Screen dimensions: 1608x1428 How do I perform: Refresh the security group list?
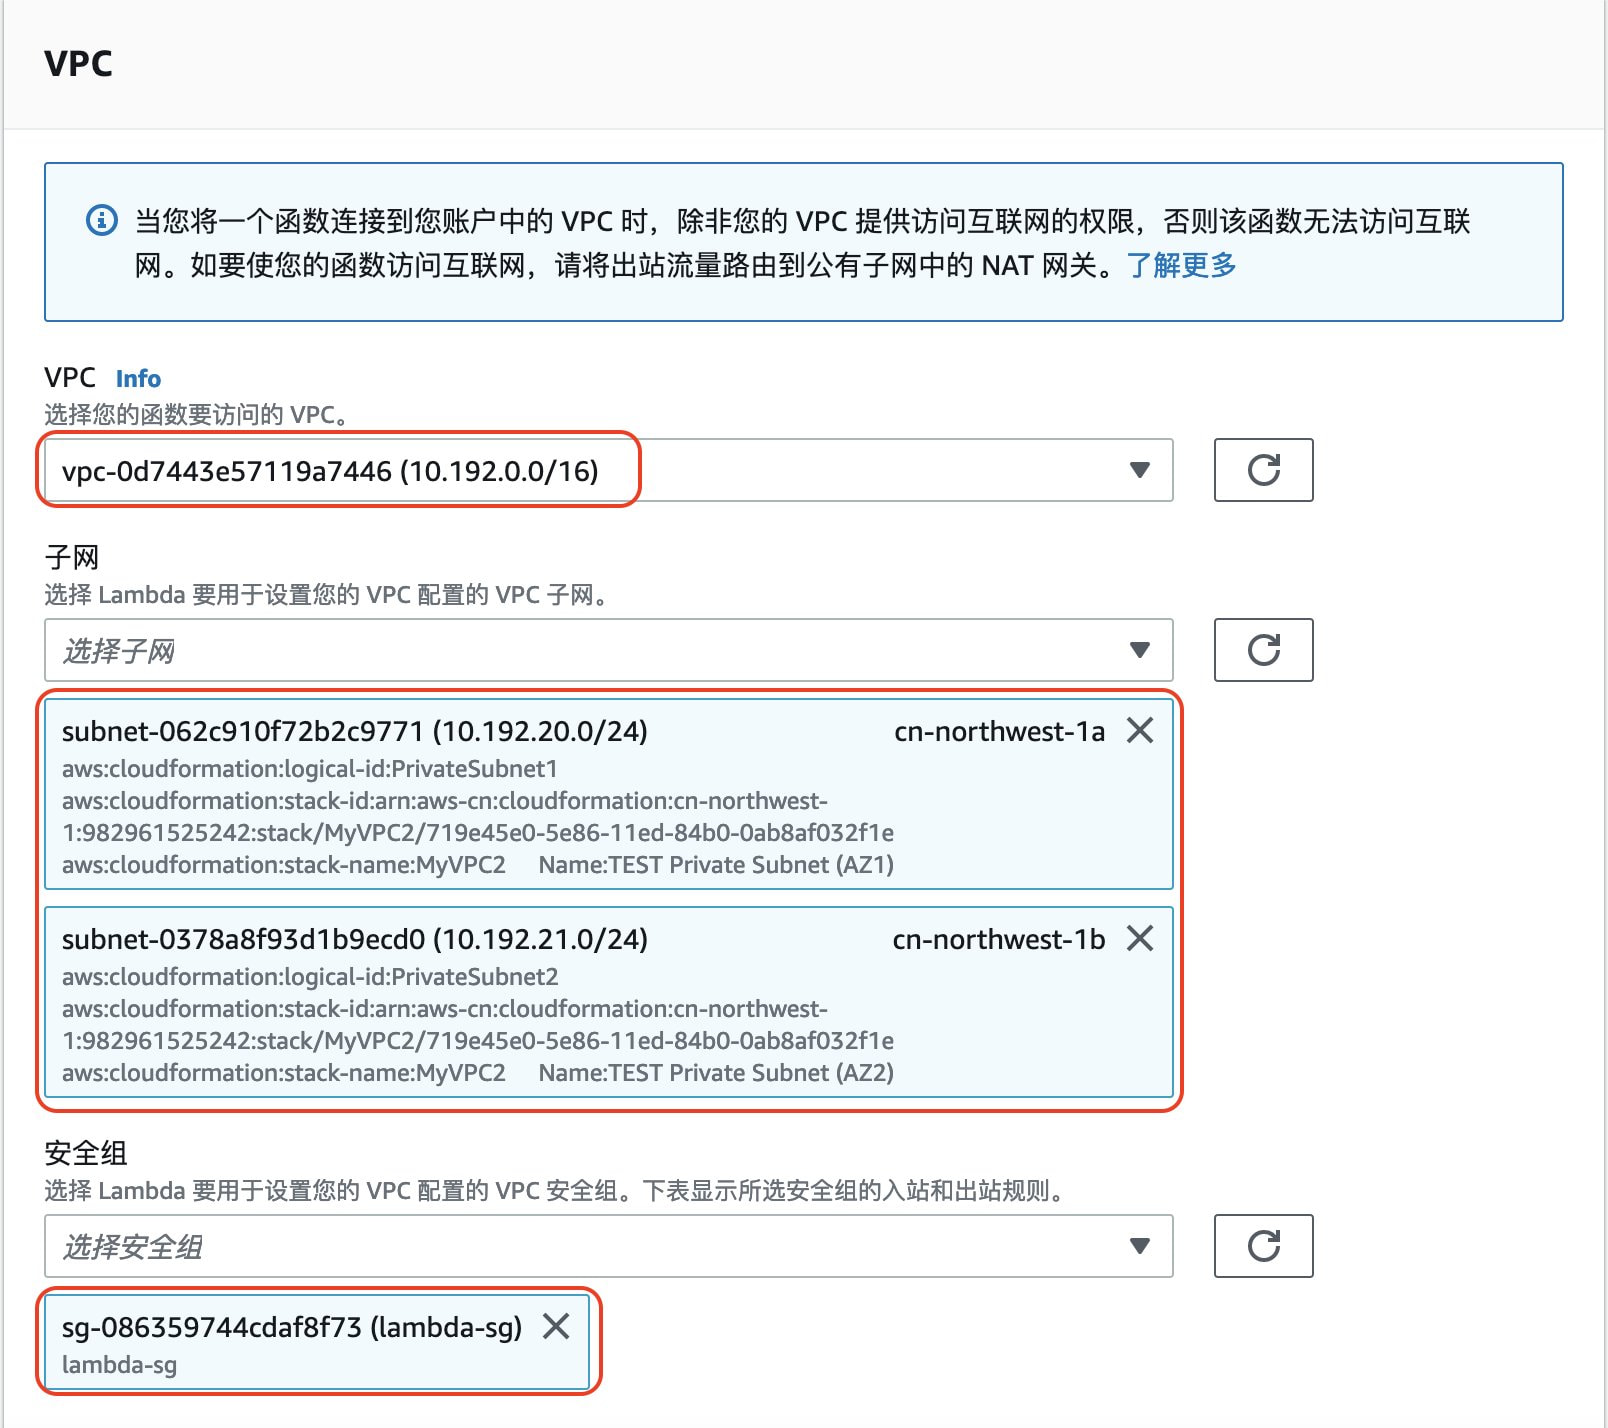[1263, 1246]
